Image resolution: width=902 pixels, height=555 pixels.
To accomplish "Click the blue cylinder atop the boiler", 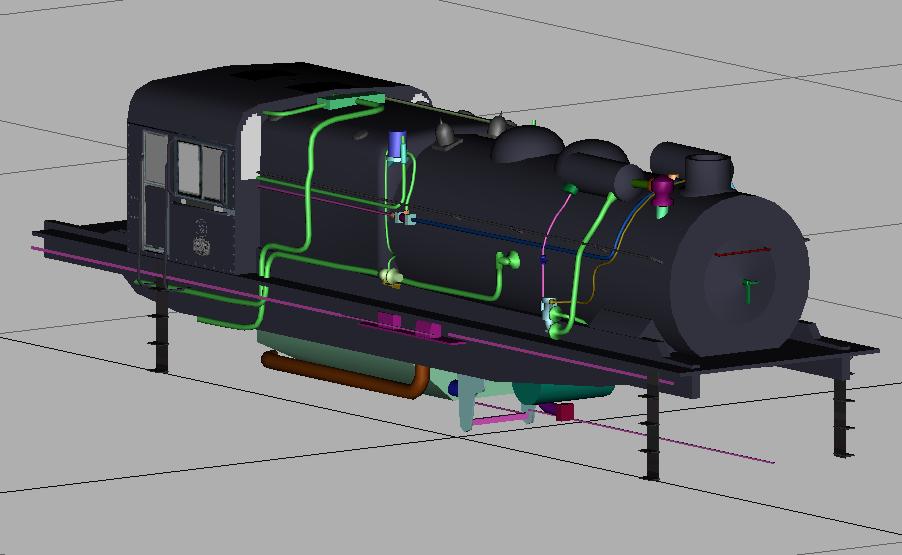I will pyautogui.click(x=398, y=143).
